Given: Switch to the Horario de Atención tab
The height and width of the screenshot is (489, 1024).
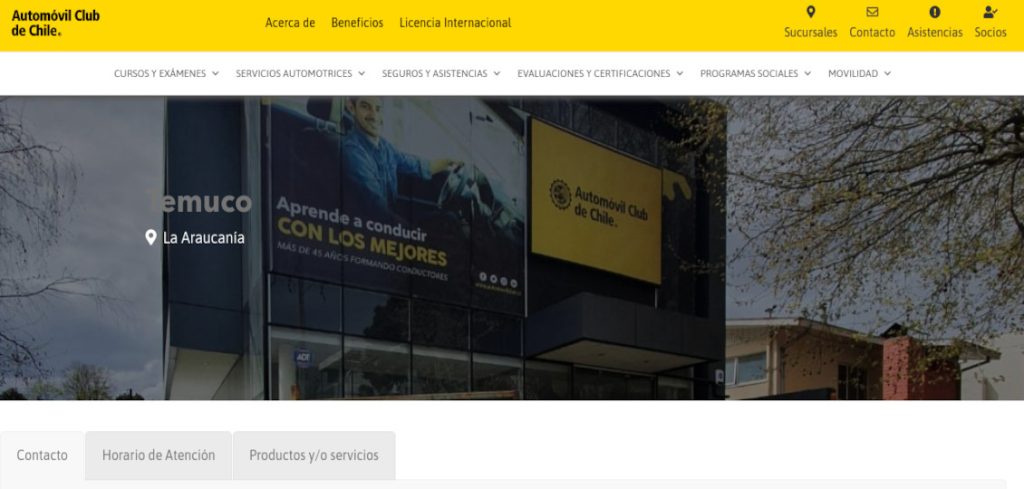Looking at the screenshot, I should click(x=158, y=456).
